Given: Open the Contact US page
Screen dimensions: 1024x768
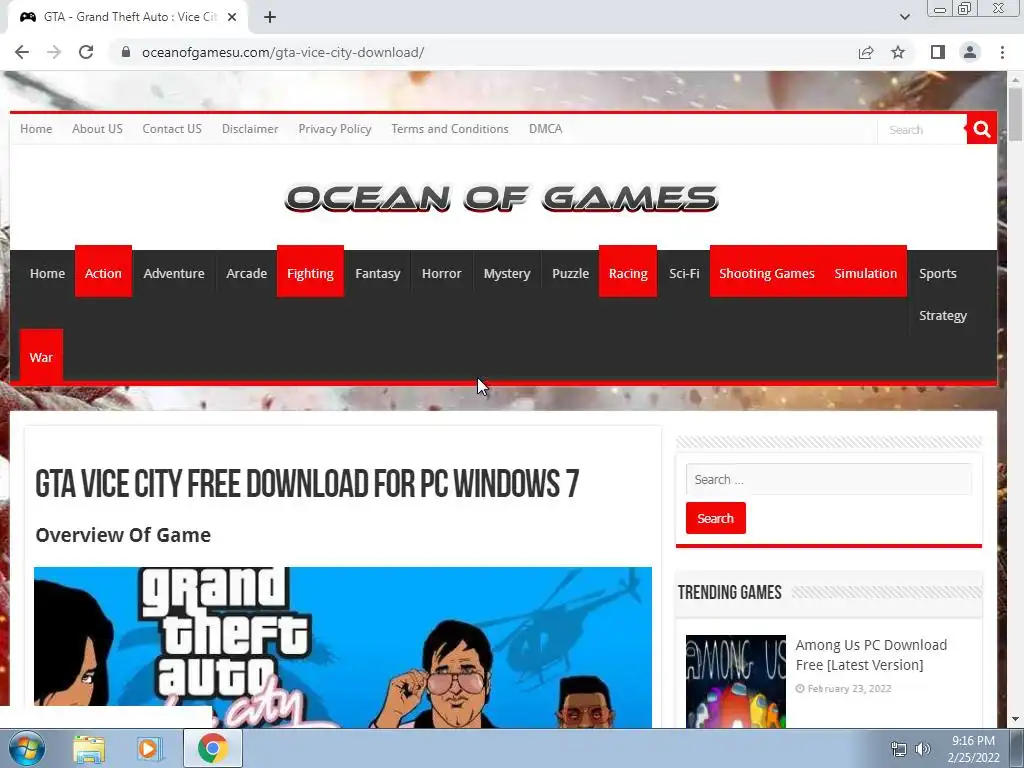Looking at the screenshot, I should point(172,129).
